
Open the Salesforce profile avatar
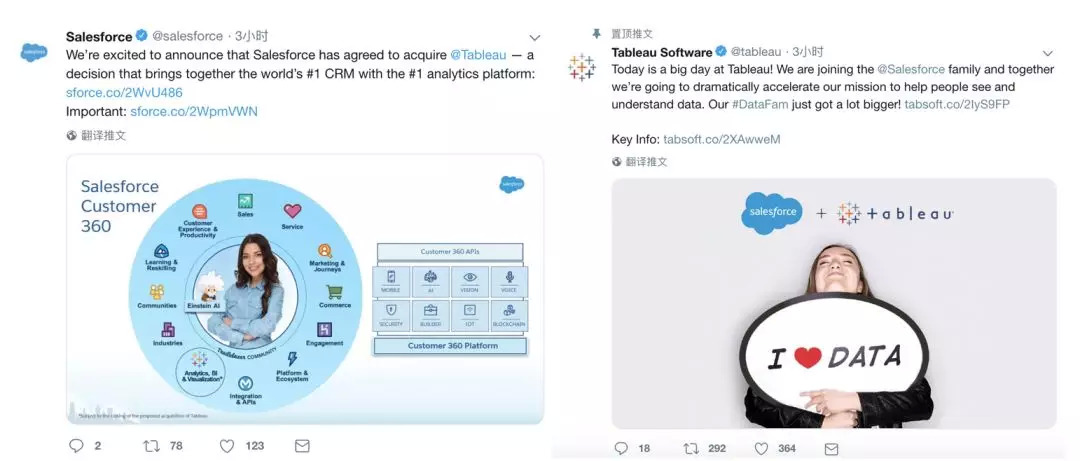(x=34, y=52)
